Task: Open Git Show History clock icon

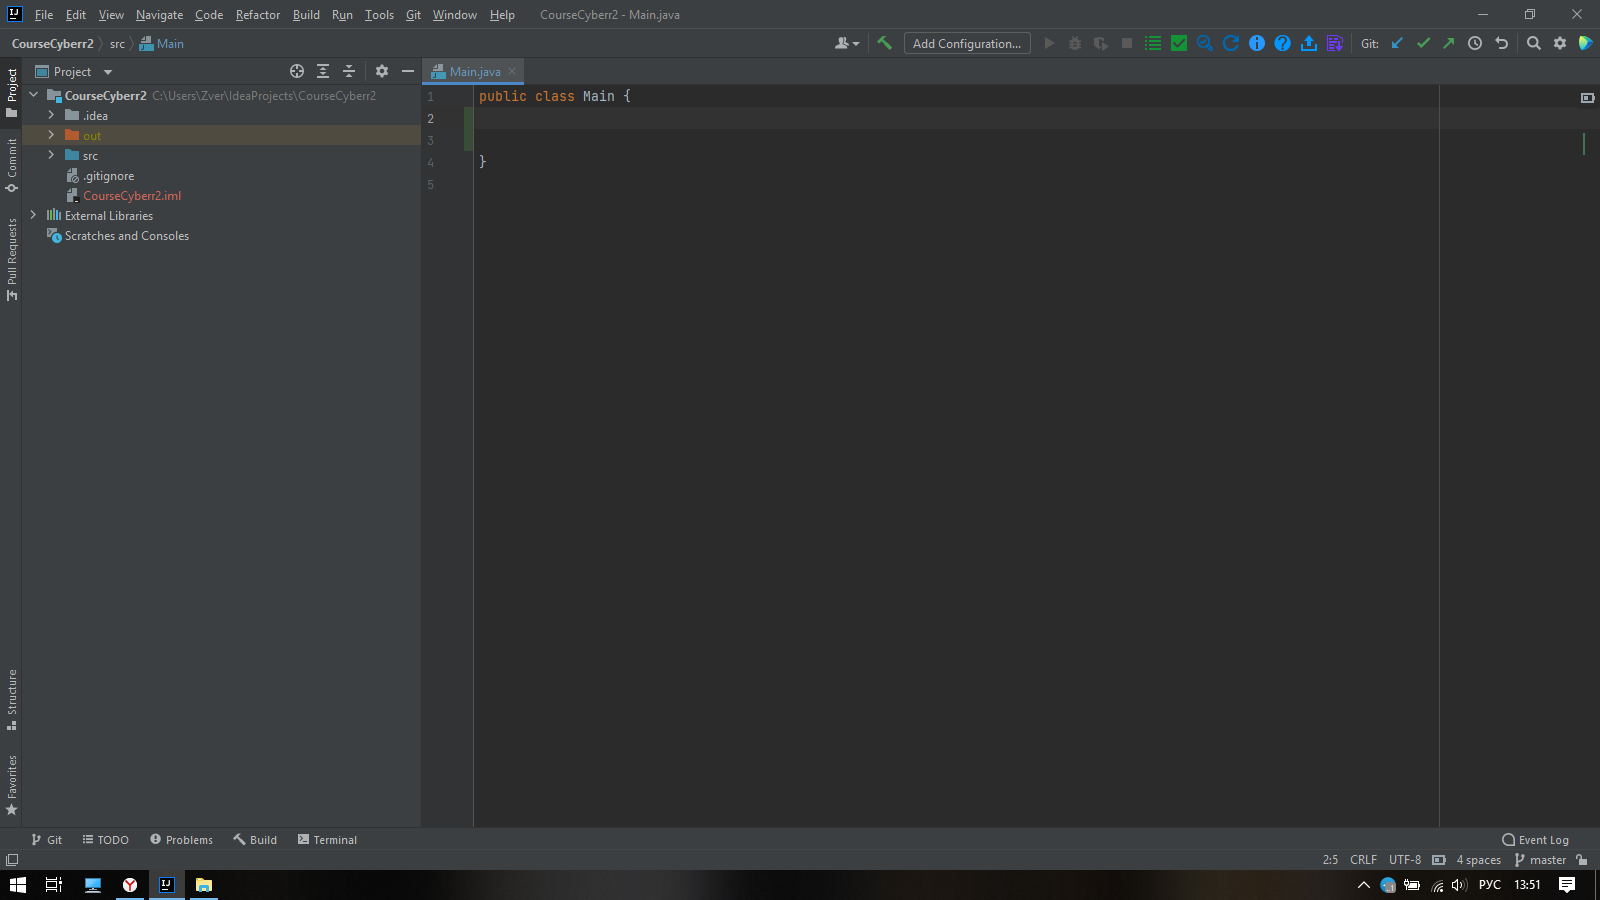Action: [1475, 43]
